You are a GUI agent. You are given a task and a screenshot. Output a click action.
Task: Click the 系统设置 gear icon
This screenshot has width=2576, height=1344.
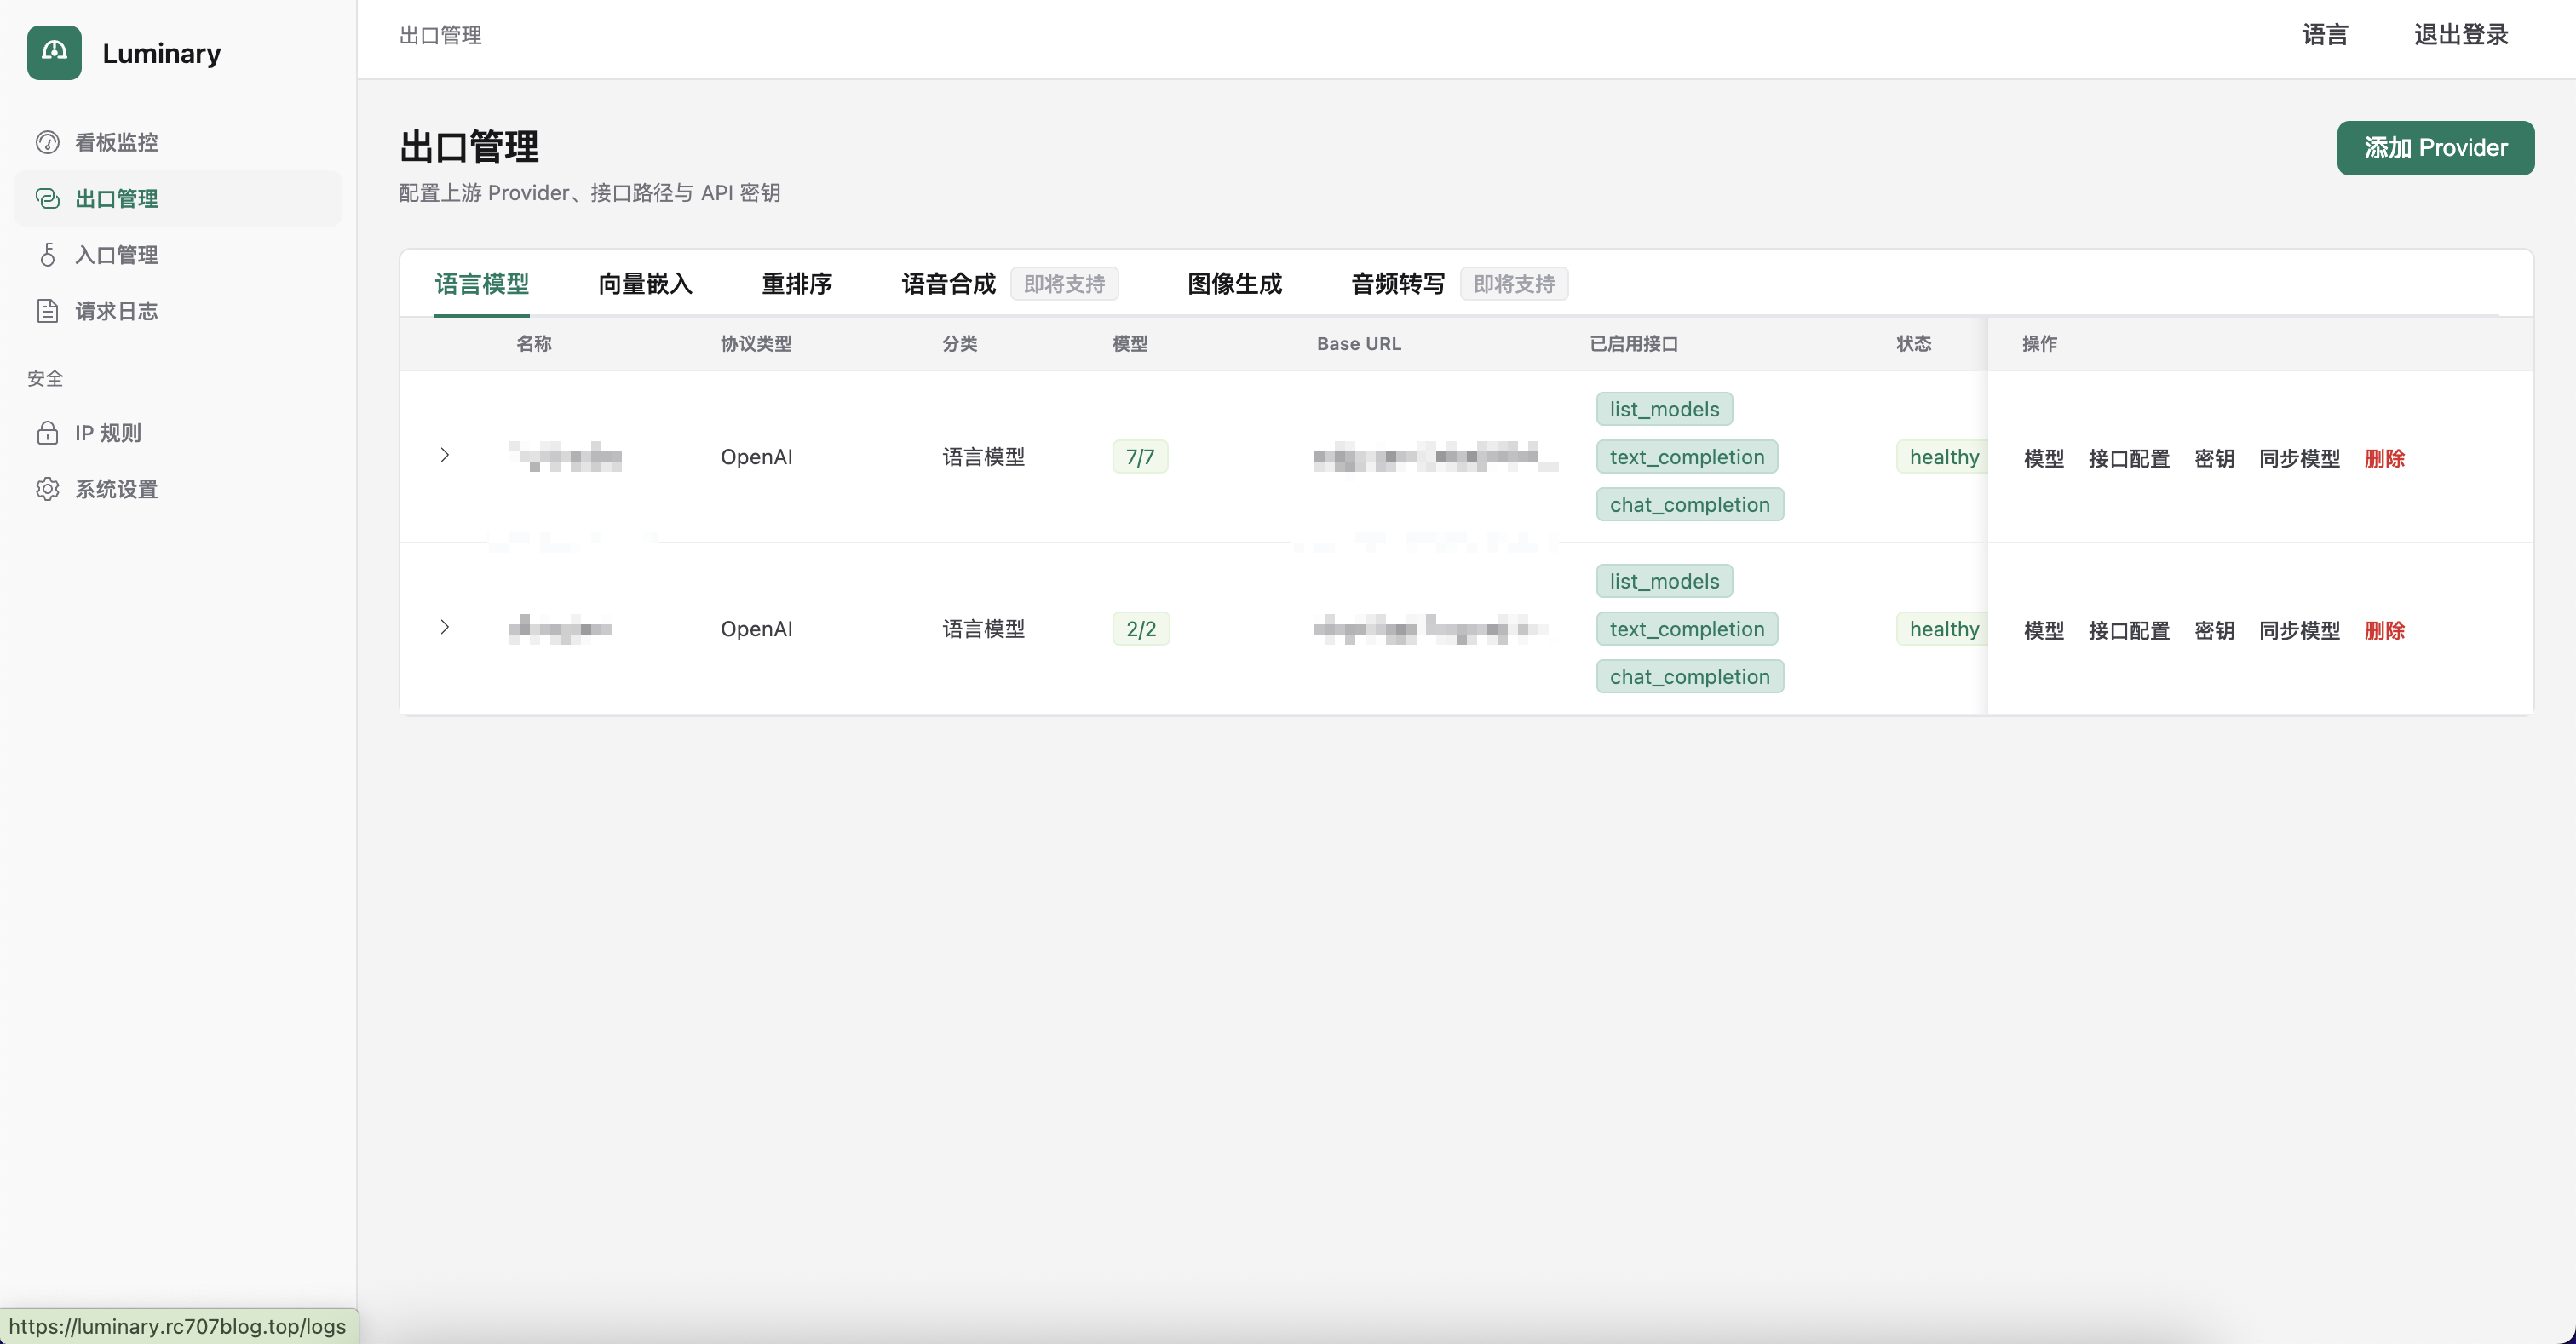(x=47, y=488)
